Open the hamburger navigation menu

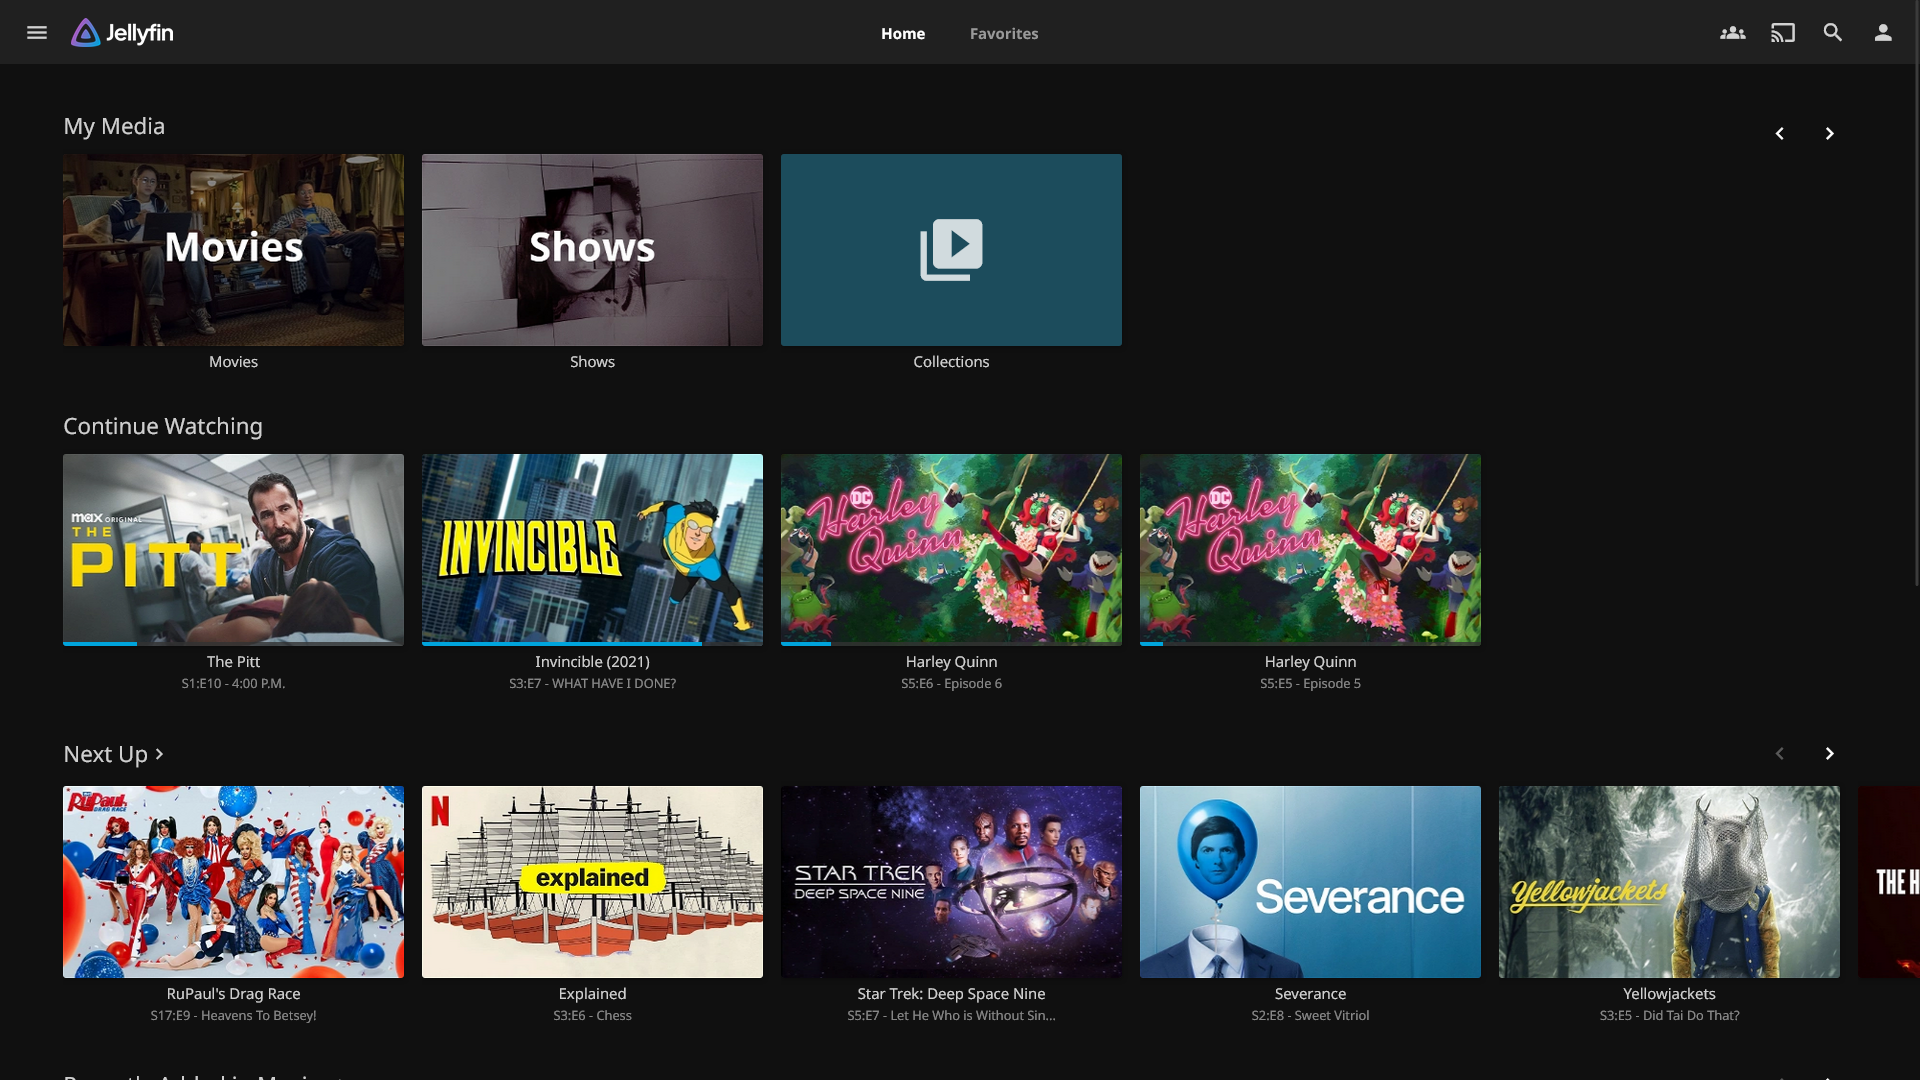click(x=37, y=33)
